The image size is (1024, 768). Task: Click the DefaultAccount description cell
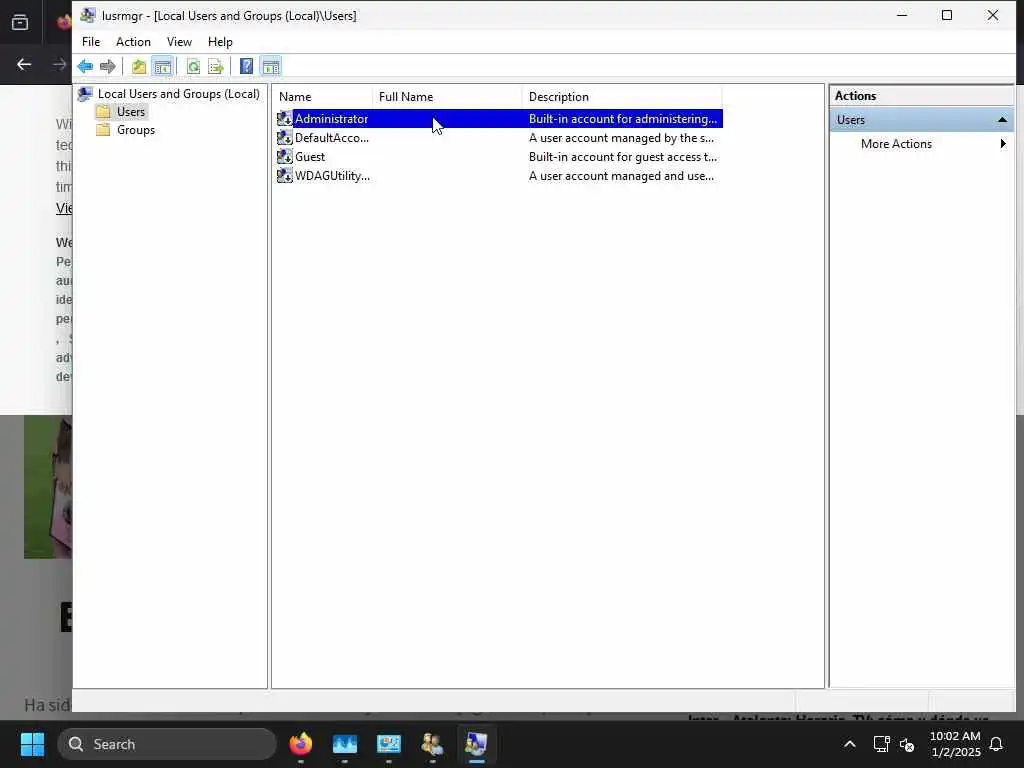tap(621, 138)
